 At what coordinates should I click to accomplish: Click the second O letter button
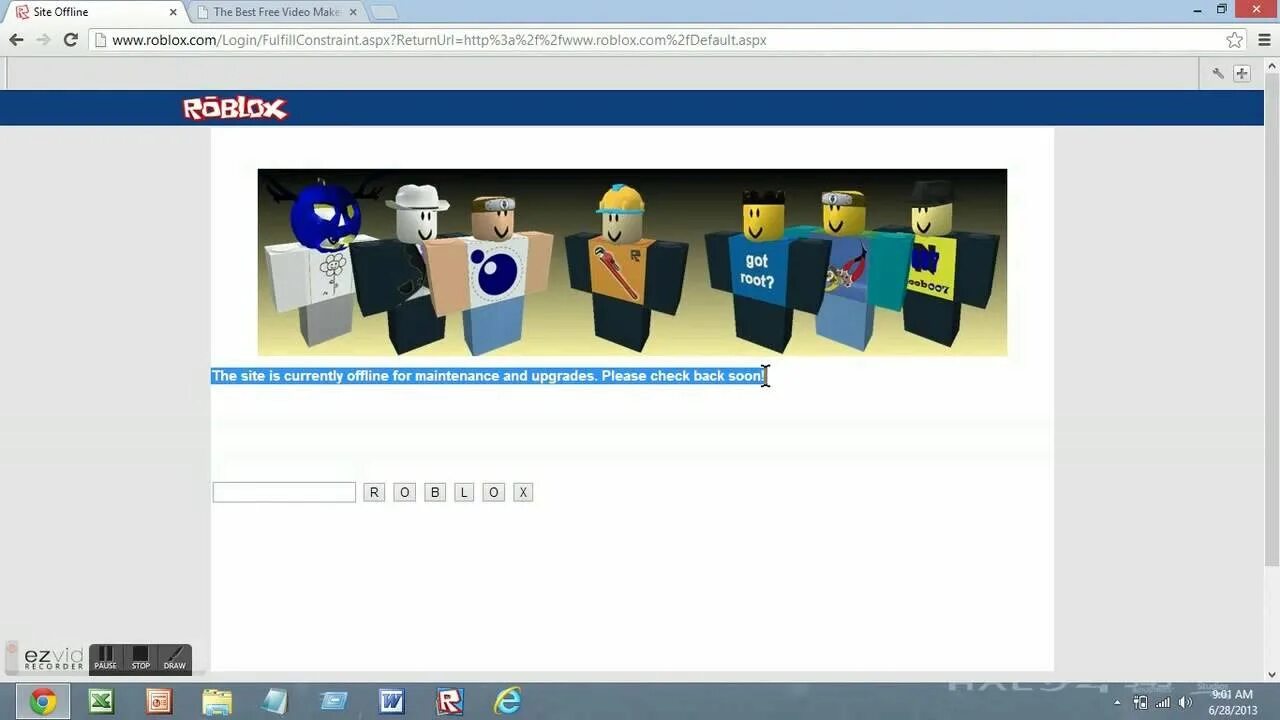click(x=493, y=492)
